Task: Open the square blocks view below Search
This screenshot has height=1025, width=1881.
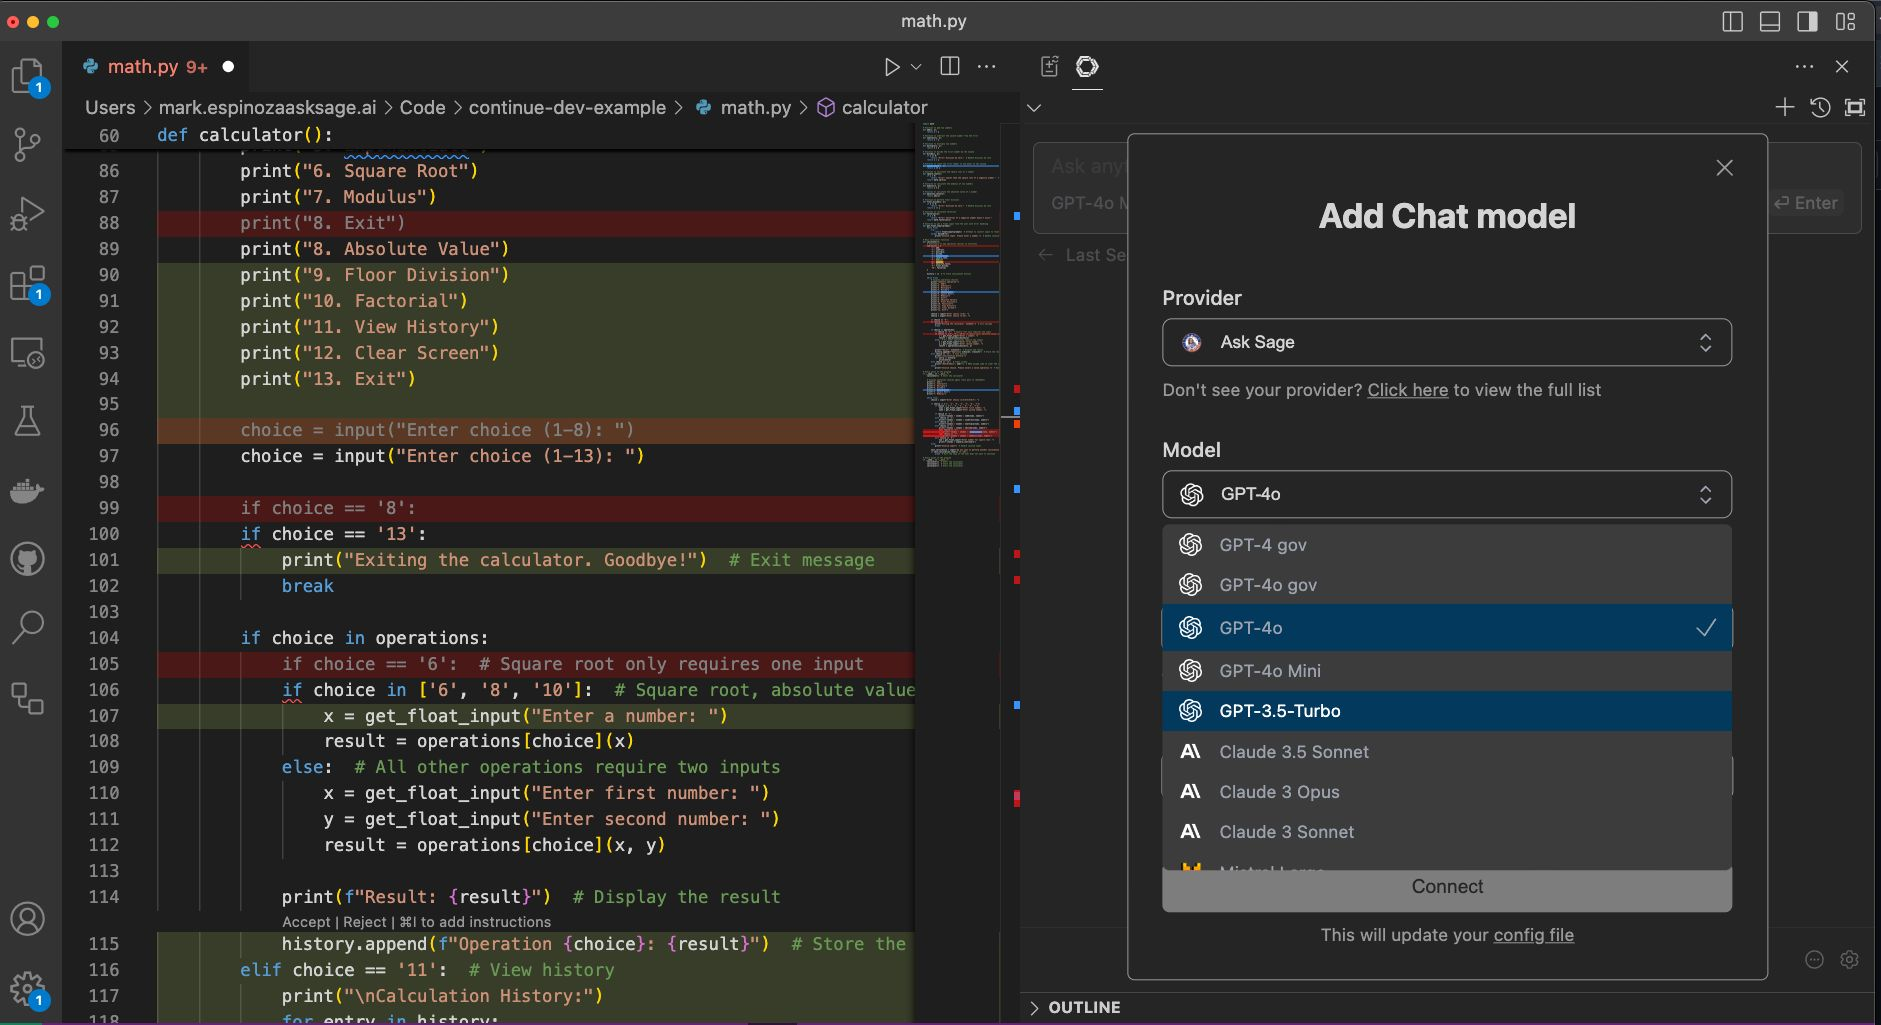Action: [28, 697]
